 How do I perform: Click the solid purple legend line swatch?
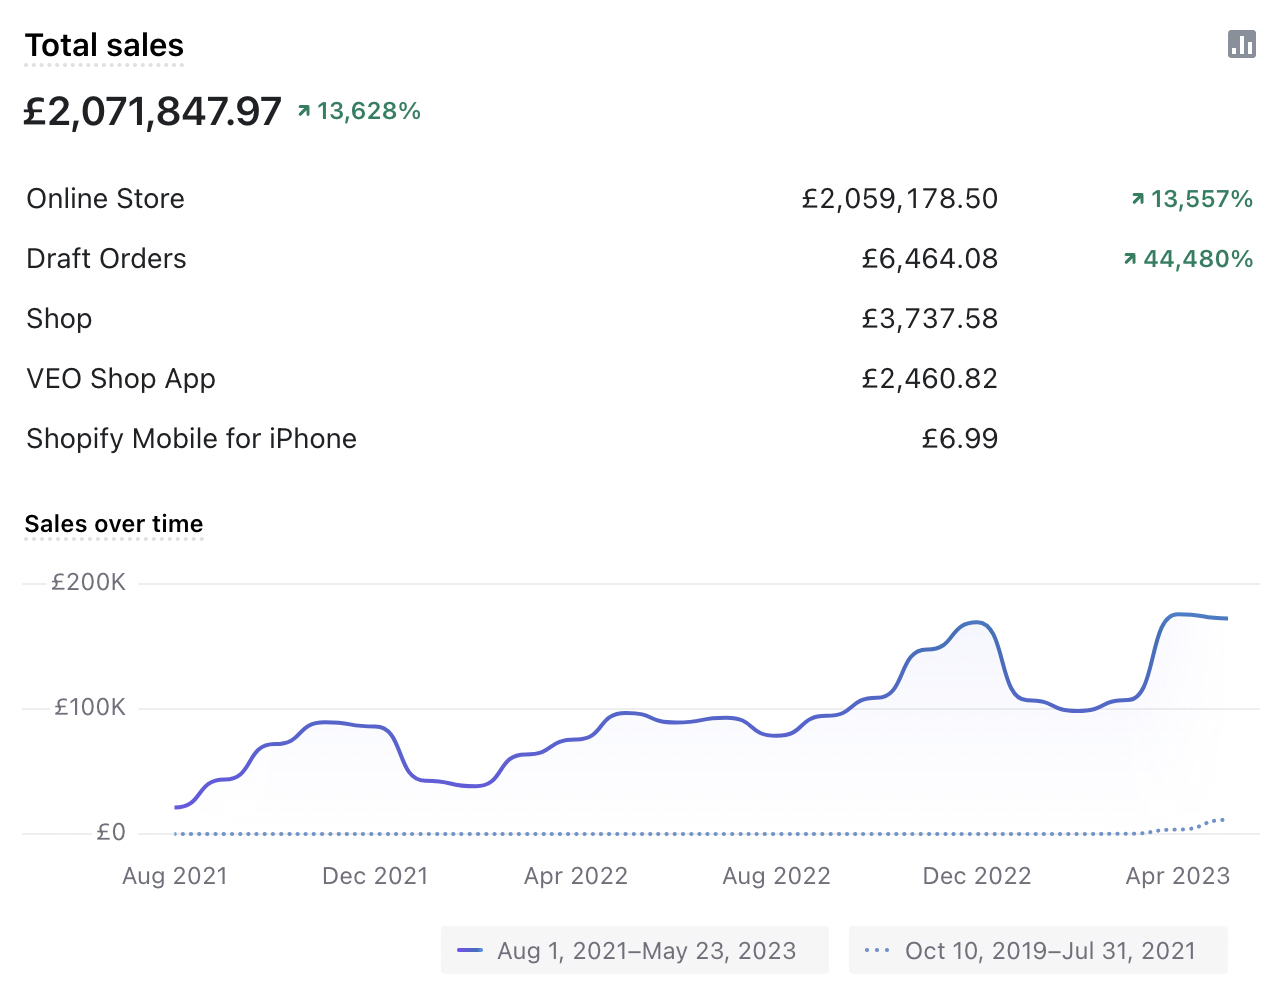470,951
